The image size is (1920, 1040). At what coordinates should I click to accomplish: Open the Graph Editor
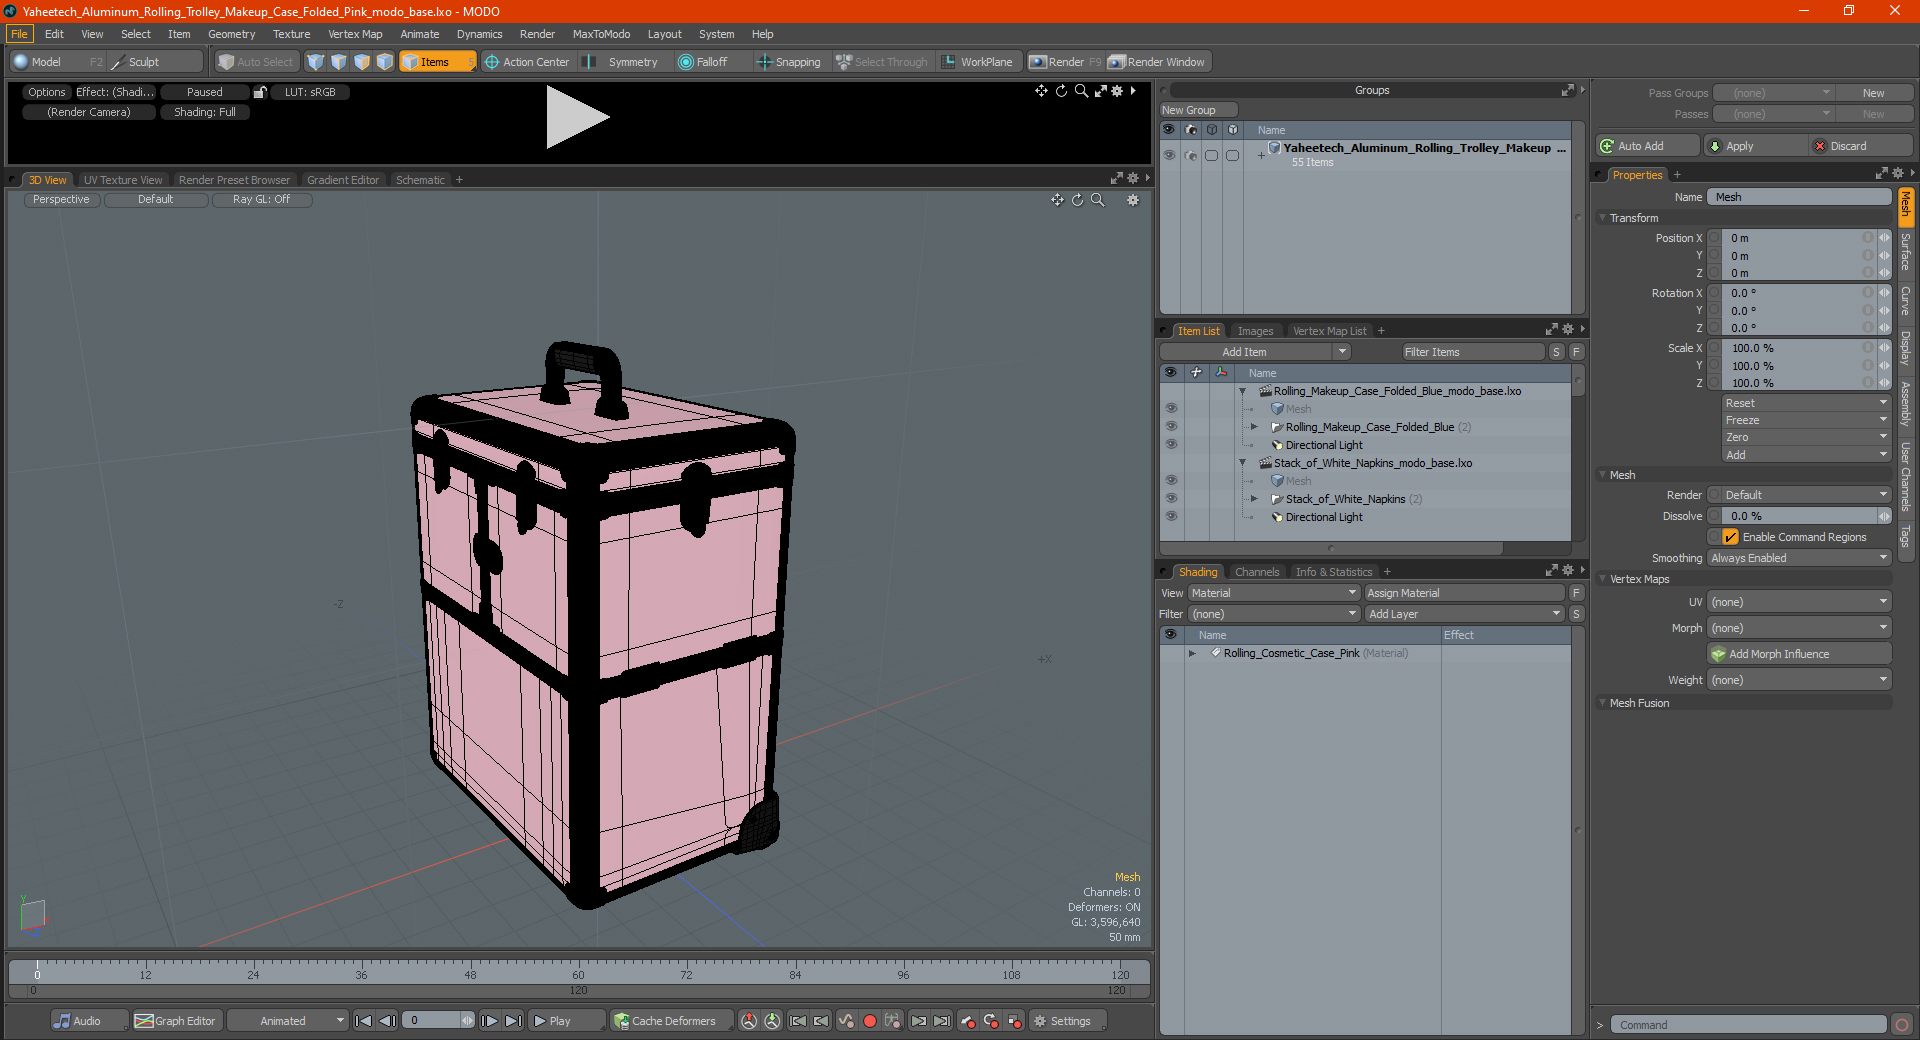(175, 1021)
